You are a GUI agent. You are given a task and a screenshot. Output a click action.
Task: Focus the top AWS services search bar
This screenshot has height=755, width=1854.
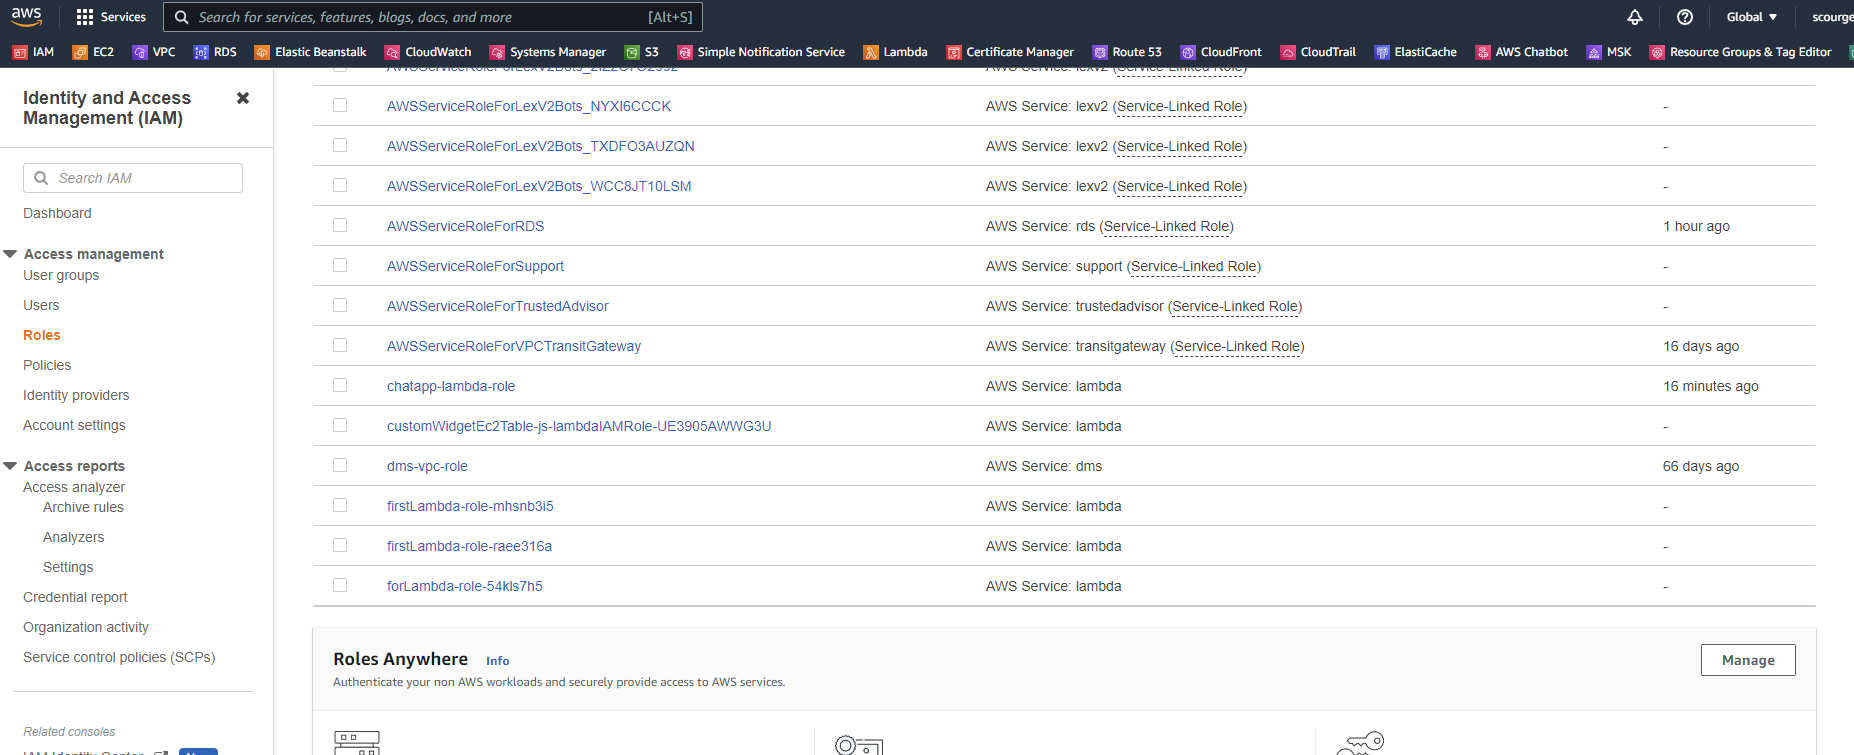coord(433,17)
